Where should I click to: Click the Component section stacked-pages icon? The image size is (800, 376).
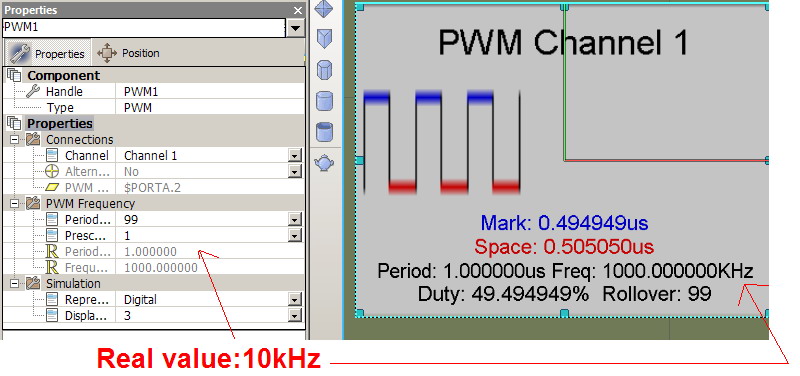(x=14, y=76)
